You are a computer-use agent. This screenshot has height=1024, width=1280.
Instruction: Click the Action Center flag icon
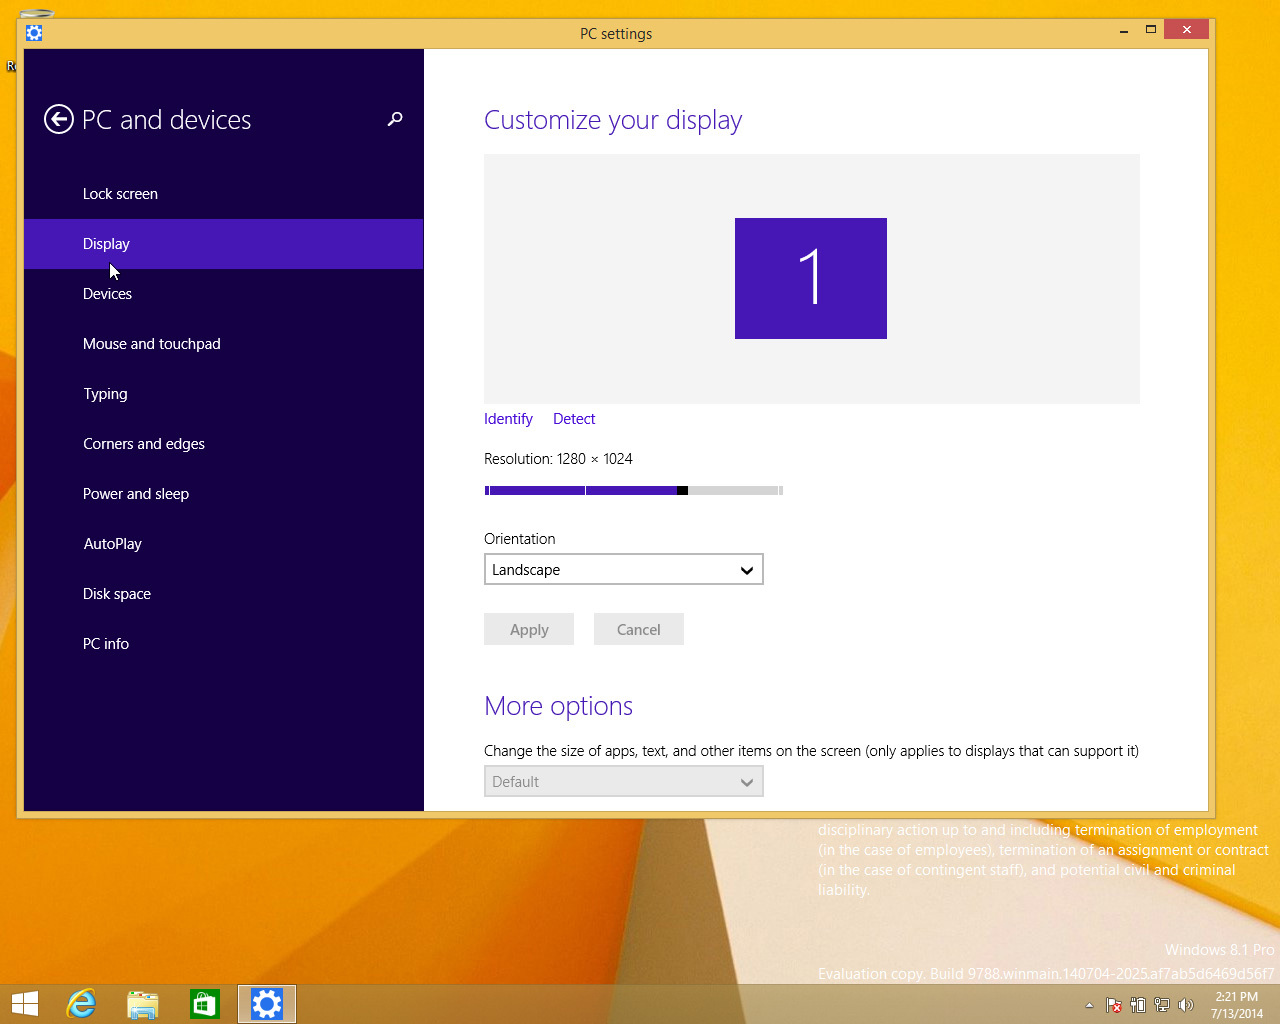pos(1113,1004)
